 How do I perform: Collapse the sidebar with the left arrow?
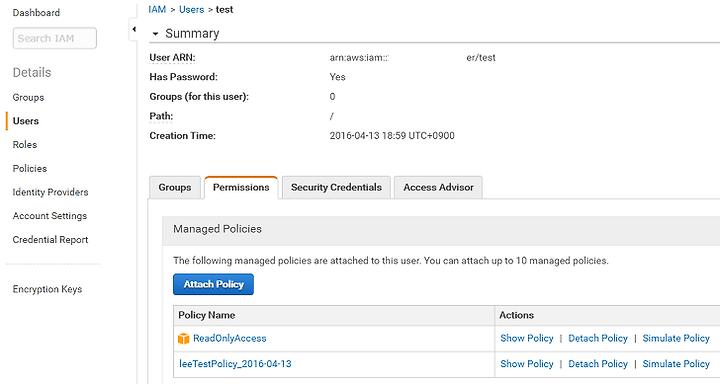pyautogui.click(x=134, y=29)
